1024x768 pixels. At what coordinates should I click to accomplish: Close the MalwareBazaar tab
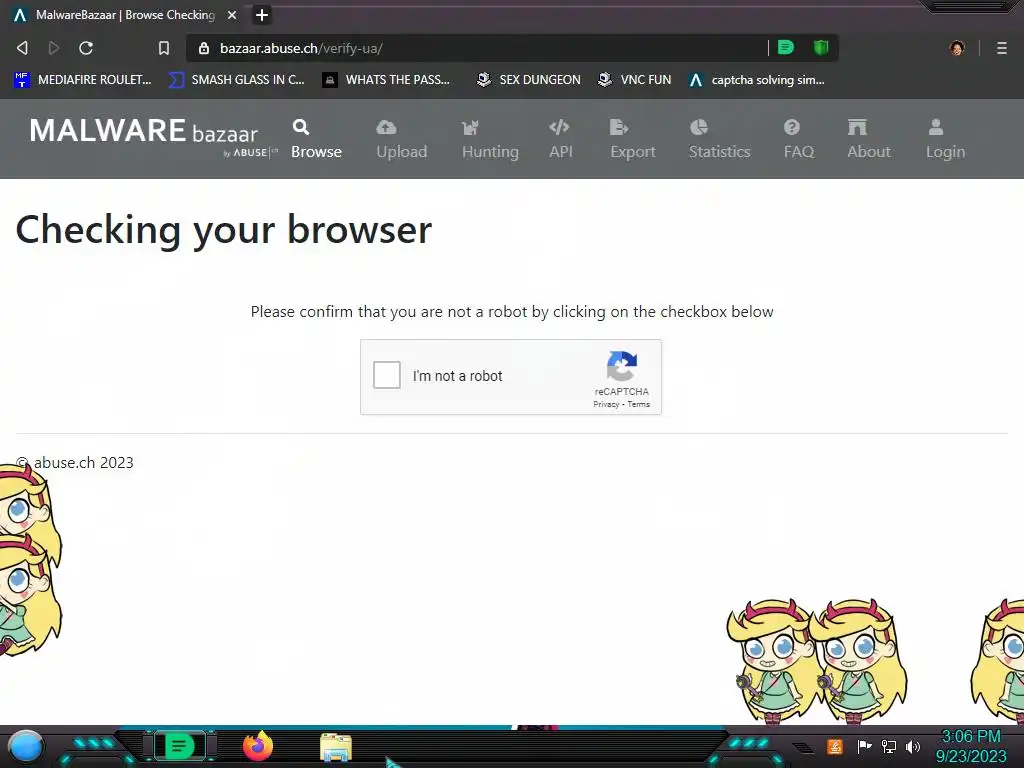coord(232,15)
